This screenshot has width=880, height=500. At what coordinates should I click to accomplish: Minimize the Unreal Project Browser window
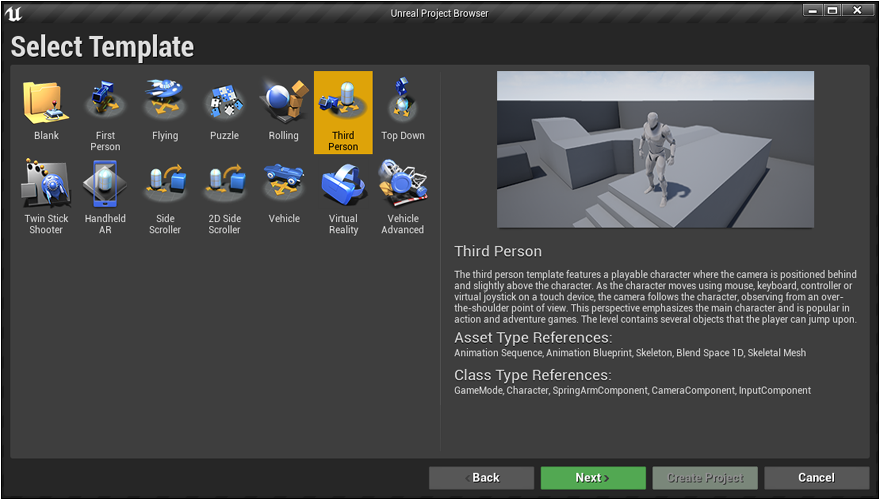(x=812, y=10)
